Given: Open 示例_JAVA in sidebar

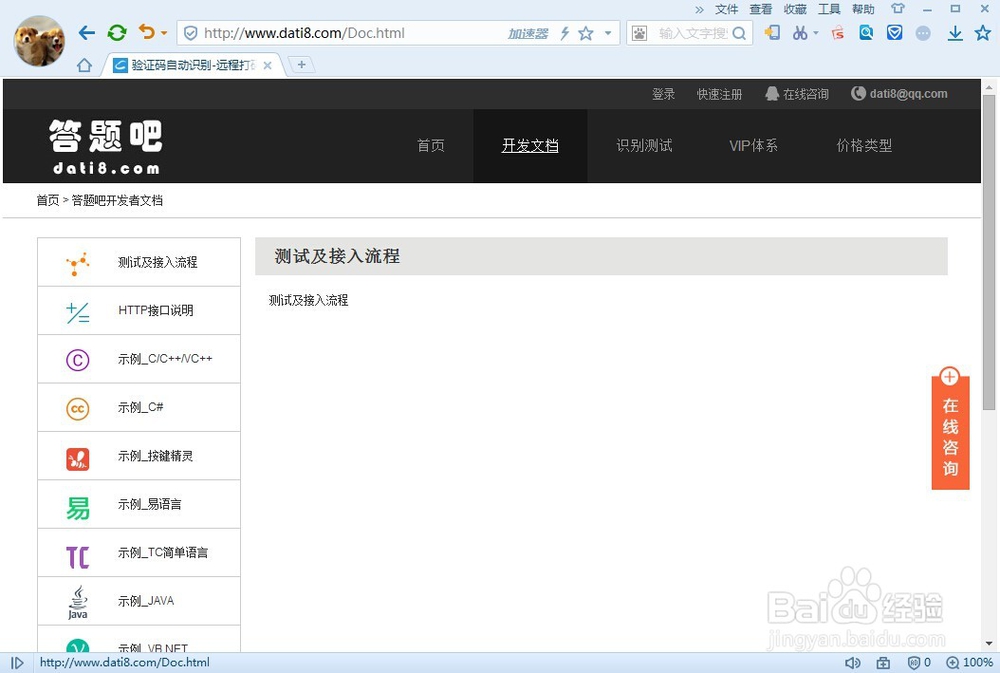Looking at the screenshot, I should coord(139,601).
